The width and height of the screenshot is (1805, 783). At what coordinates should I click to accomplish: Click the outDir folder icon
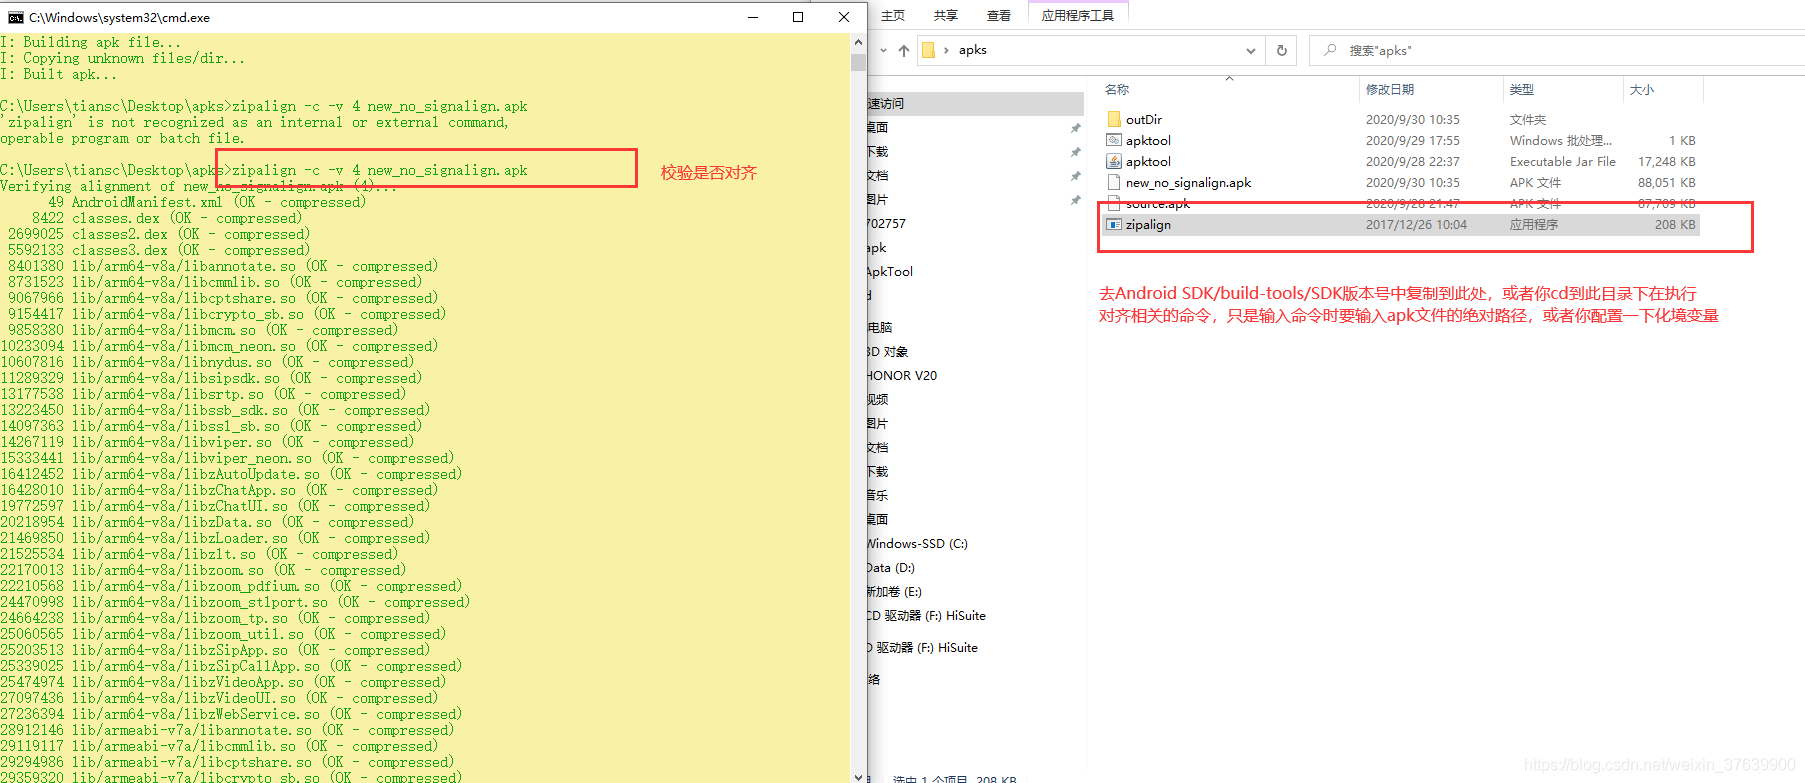[x=1114, y=119]
